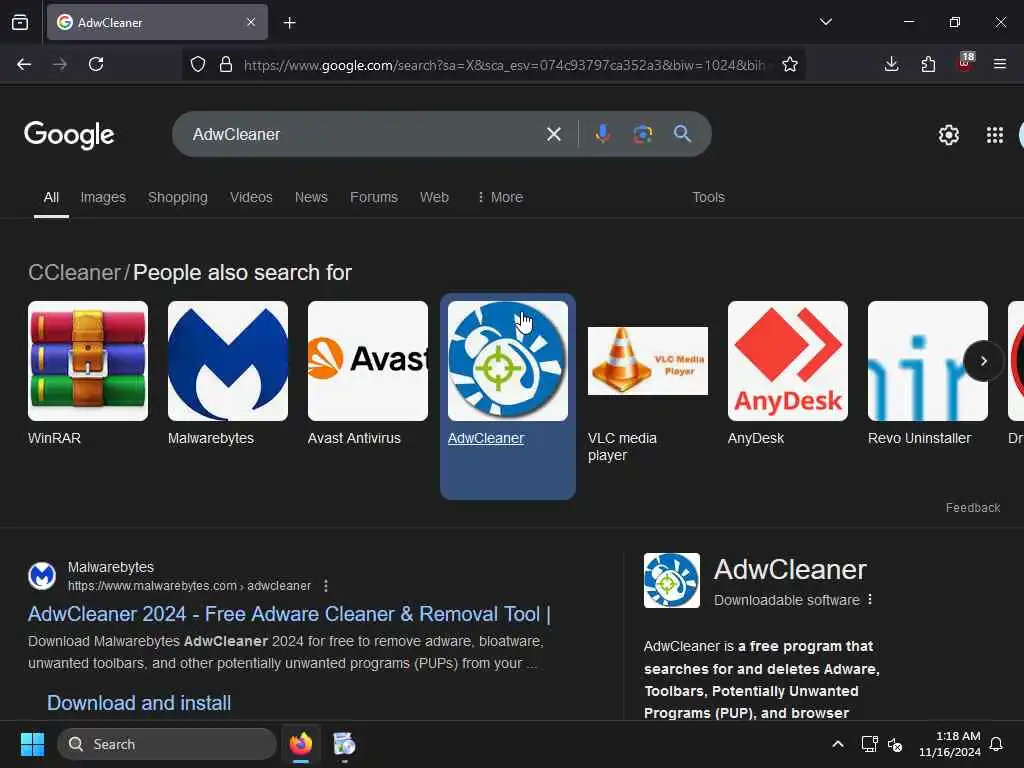Viewport: 1024px width, 768px height.
Task: Open the Firefox extensions menu
Action: pyautogui.click(x=928, y=64)
